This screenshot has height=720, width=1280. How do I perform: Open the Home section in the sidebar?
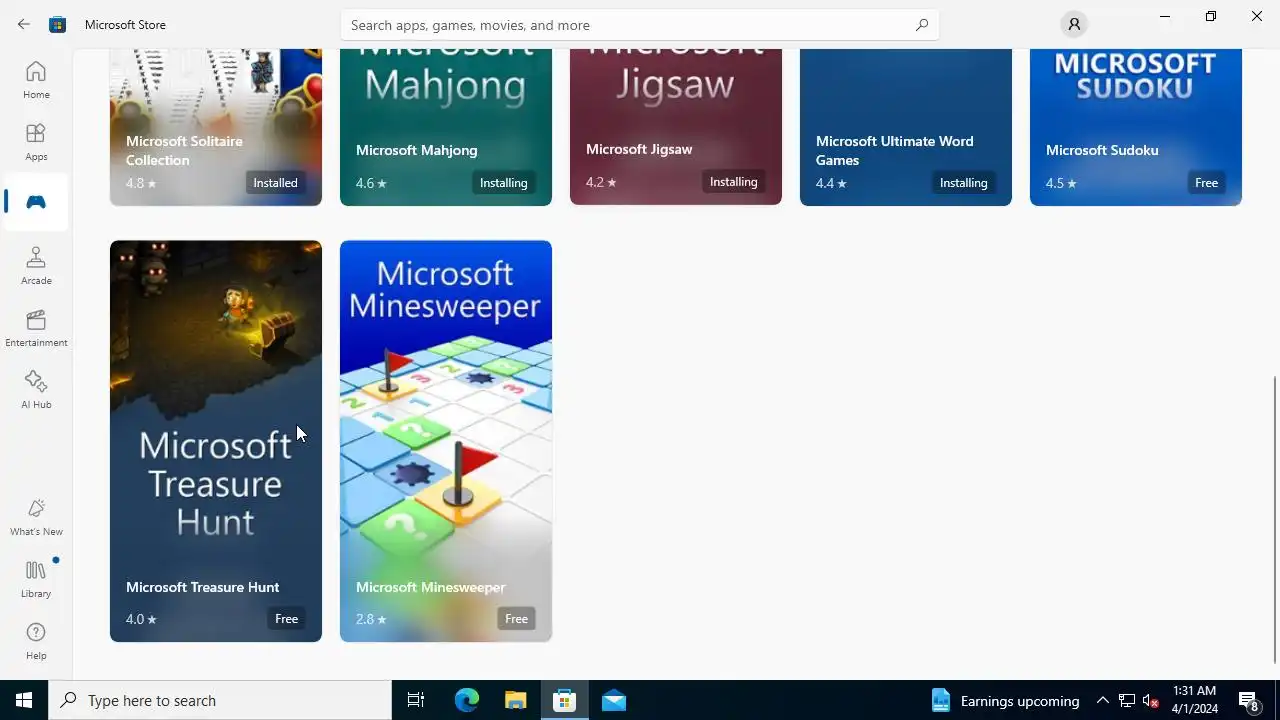pos(36,80)
